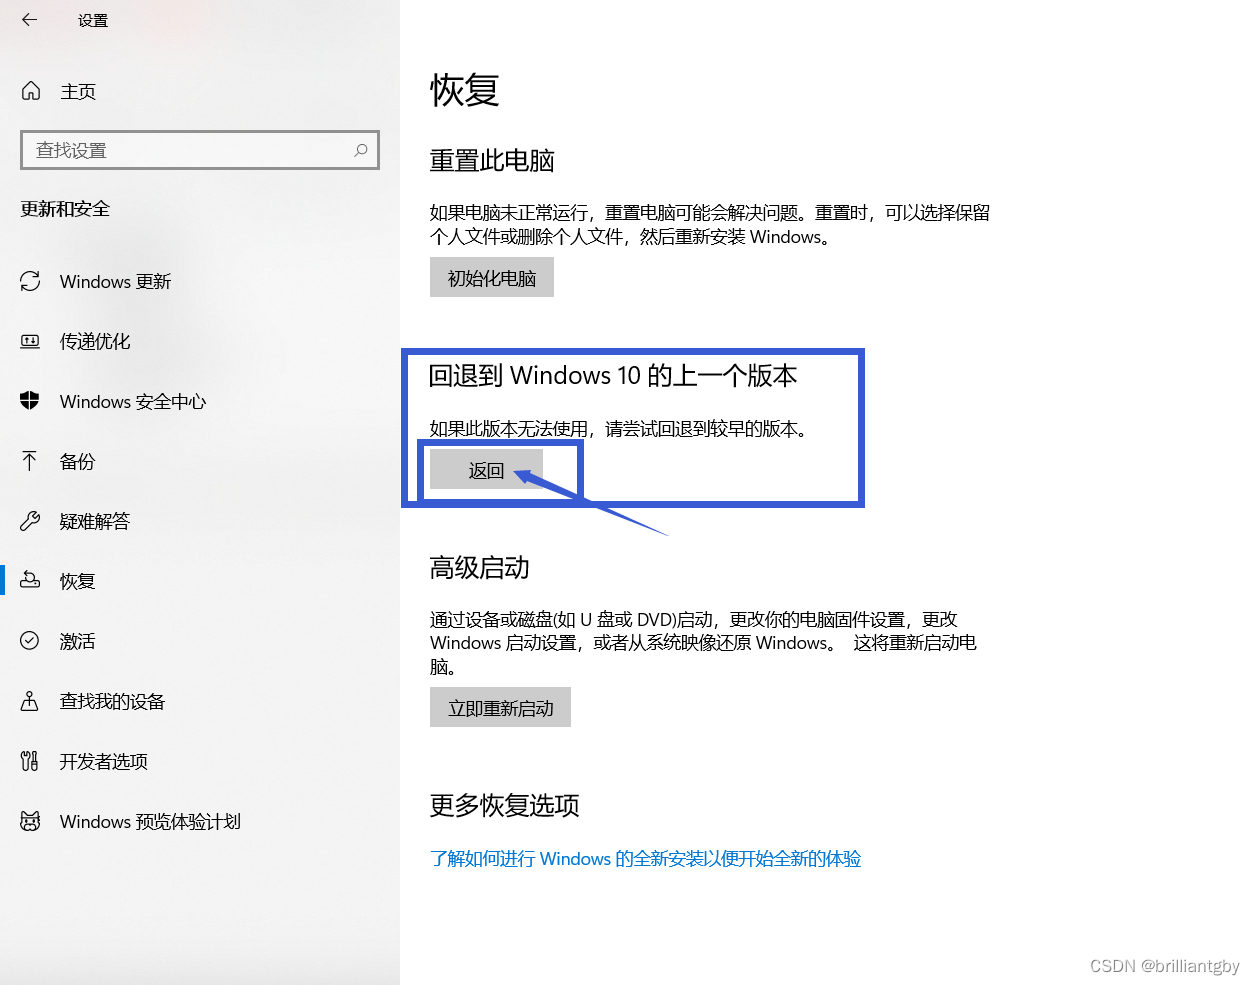Click the 立即重新启动 button

(500, 708)
